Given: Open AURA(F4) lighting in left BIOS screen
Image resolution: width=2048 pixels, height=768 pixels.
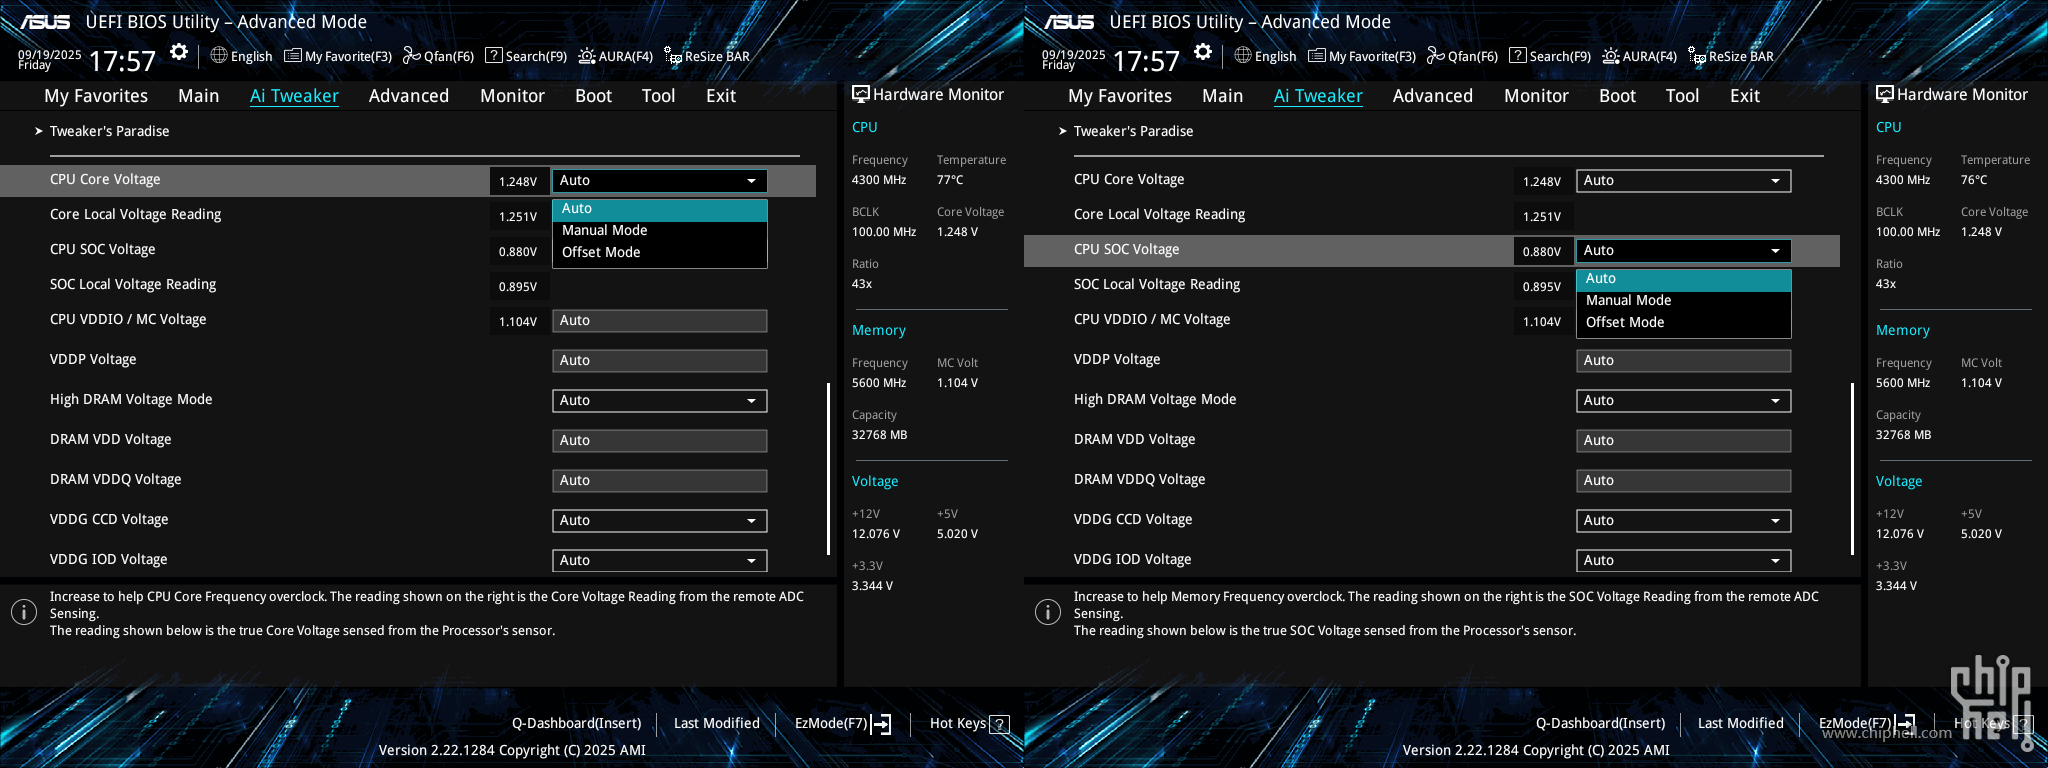Looking at the screenshot, I should click(x=616, y=56).
